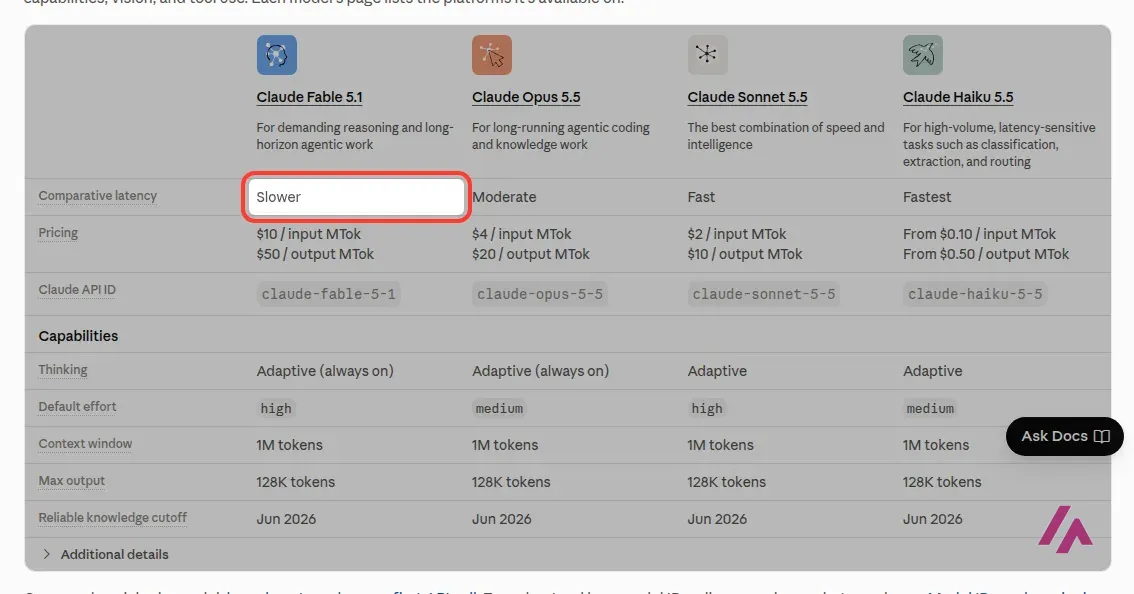
Task: Click the From $0.50 / output MTok price
Action: 986,254
